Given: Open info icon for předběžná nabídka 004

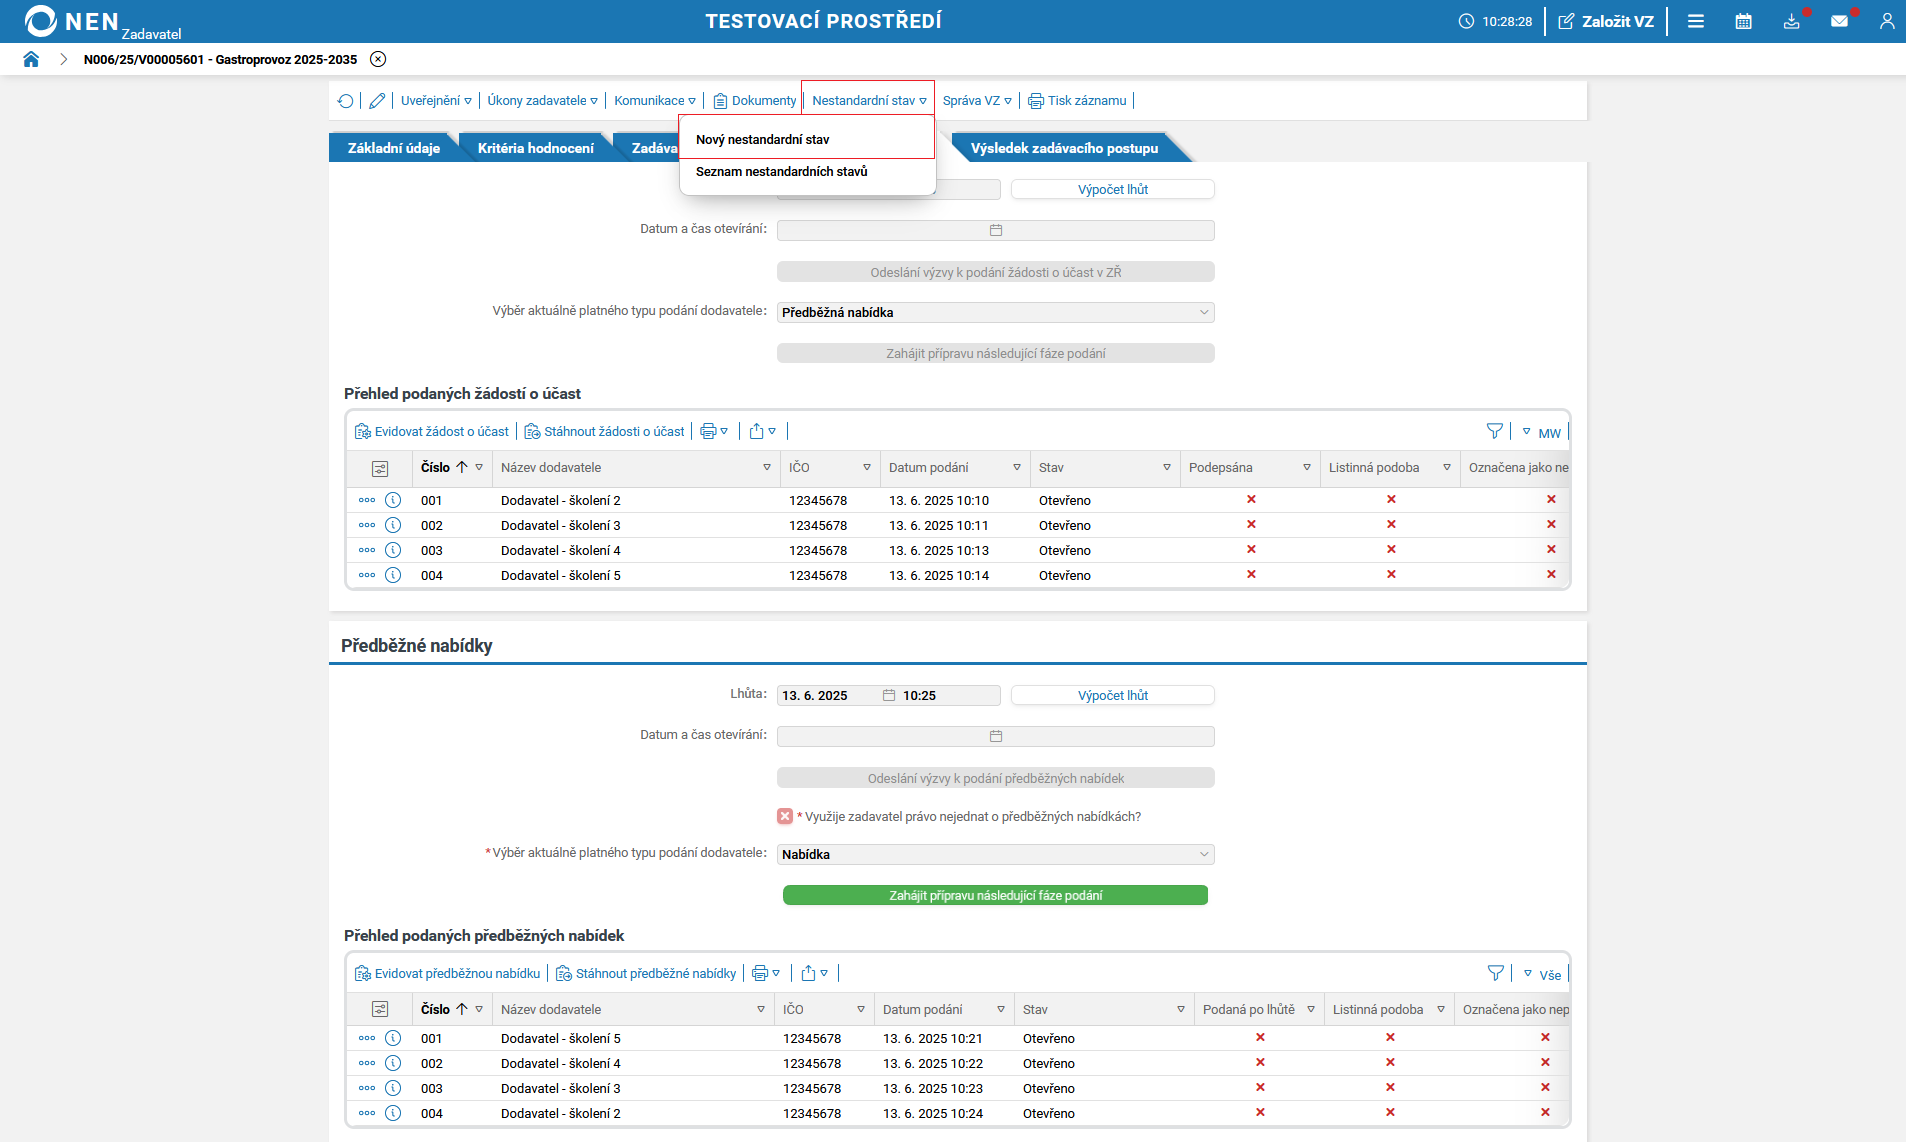Looking at the screenshot, I should [393, 1113].
